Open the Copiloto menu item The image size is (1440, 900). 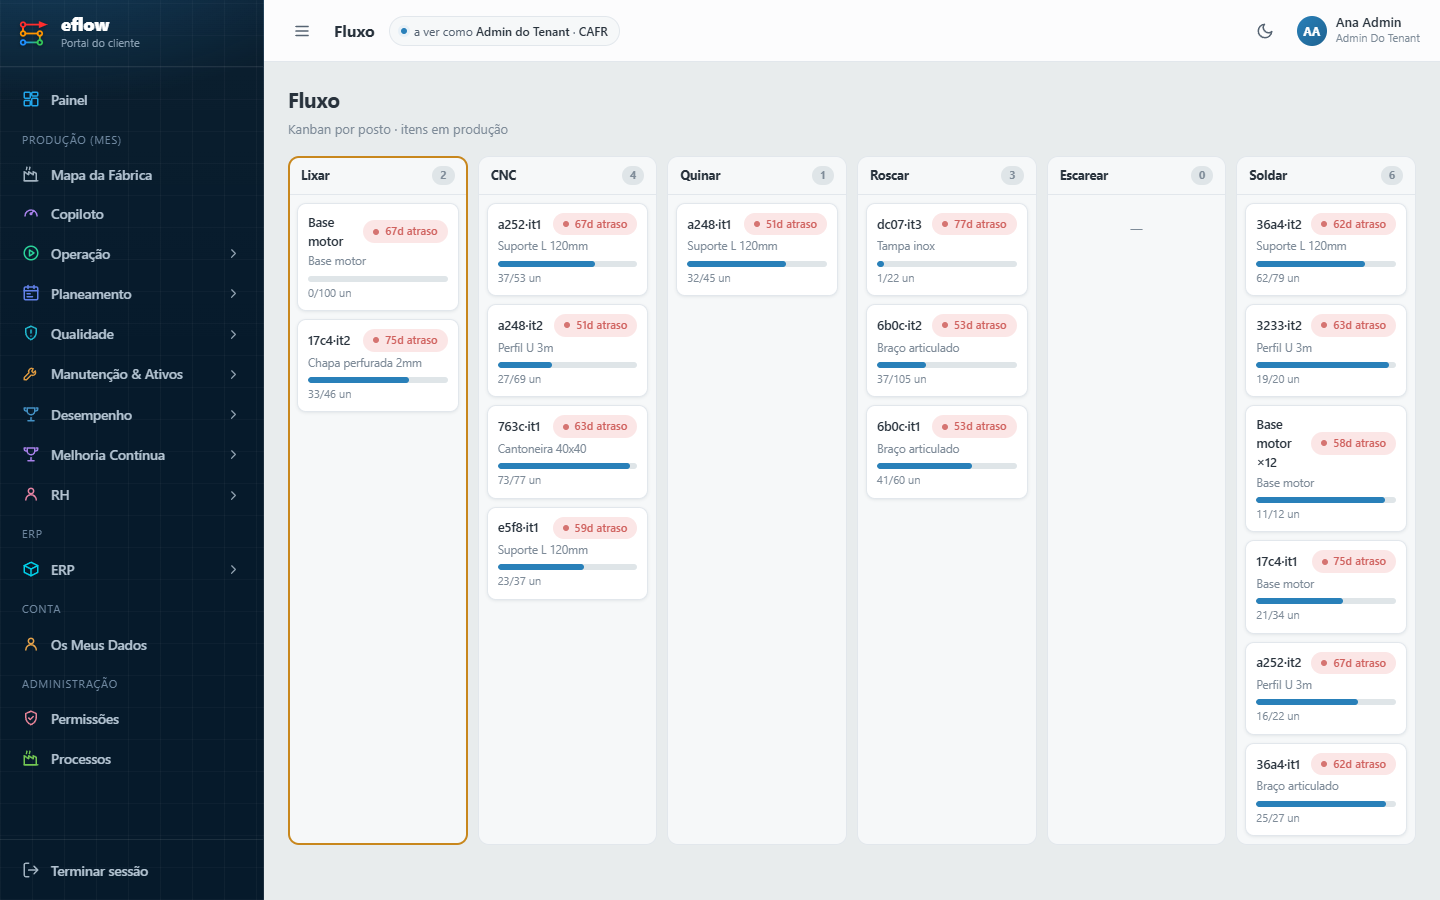(132, 214)
